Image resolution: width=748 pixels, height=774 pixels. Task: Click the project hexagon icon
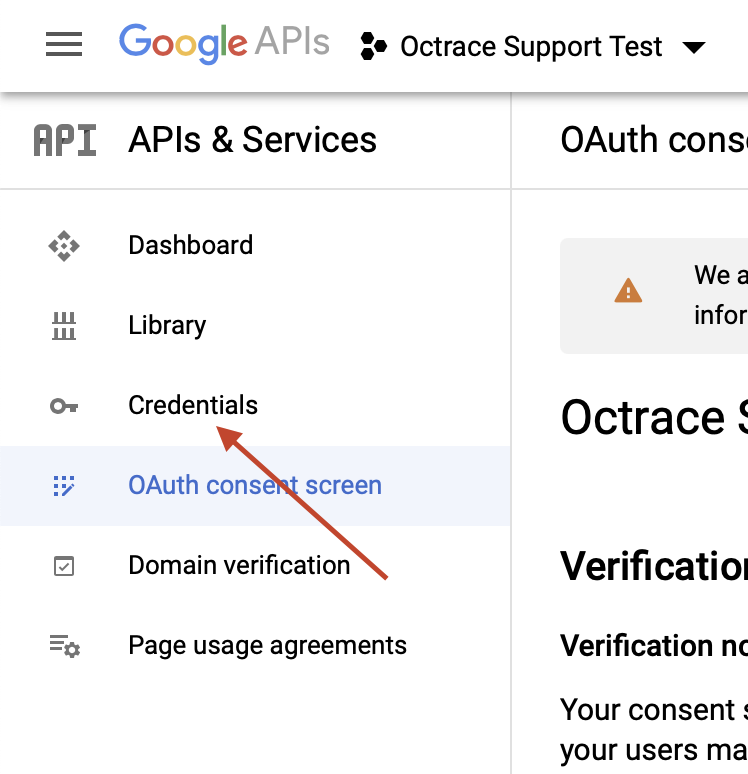373,46
